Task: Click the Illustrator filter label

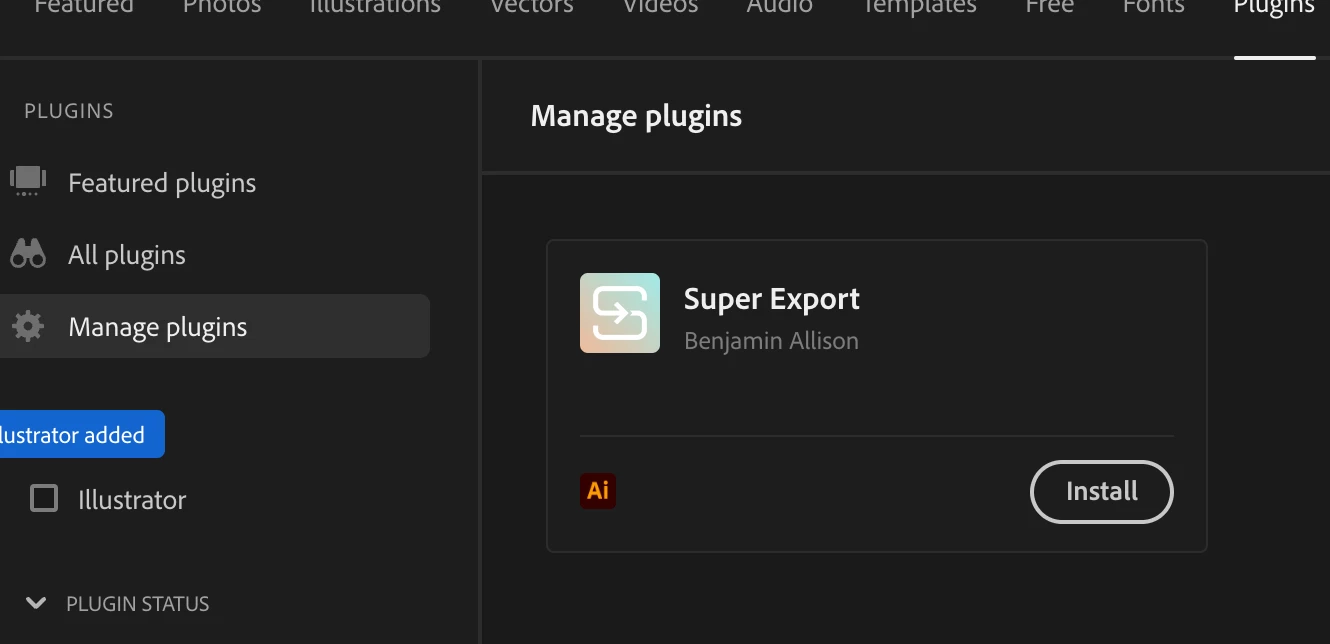Action: (x=132, y=499)
